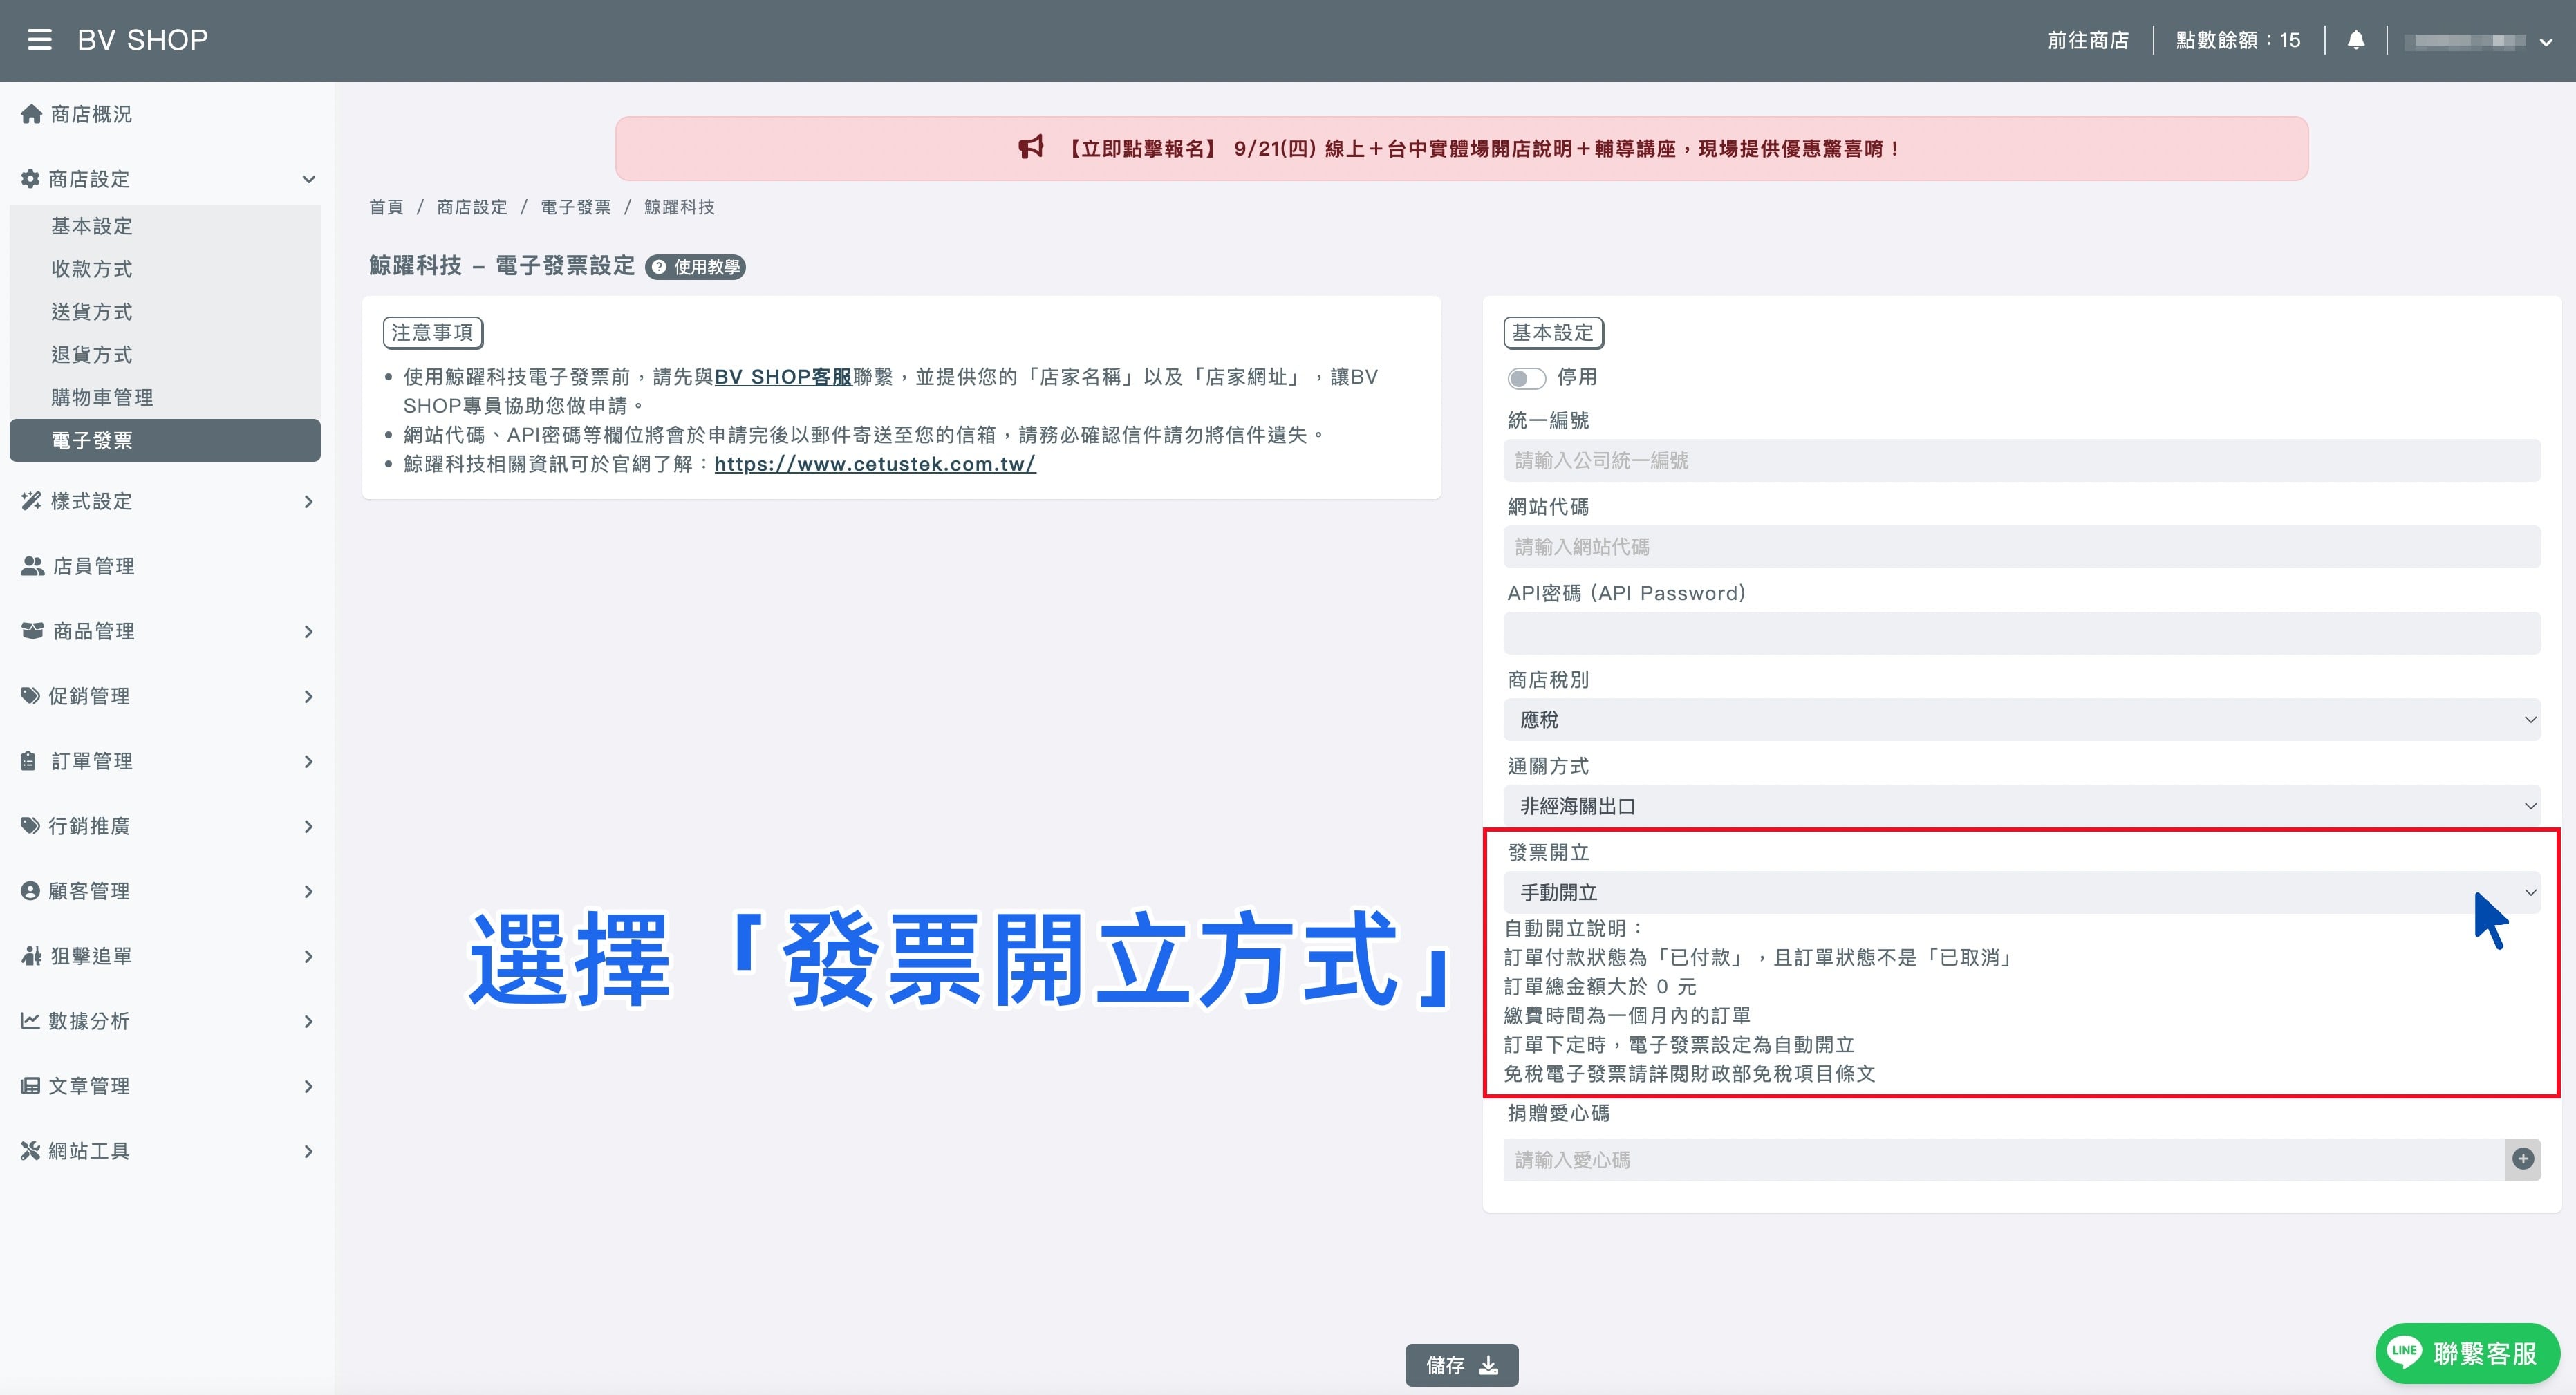Click the 儲存 save button

pyautogui.click(x=1461, y=1365)
